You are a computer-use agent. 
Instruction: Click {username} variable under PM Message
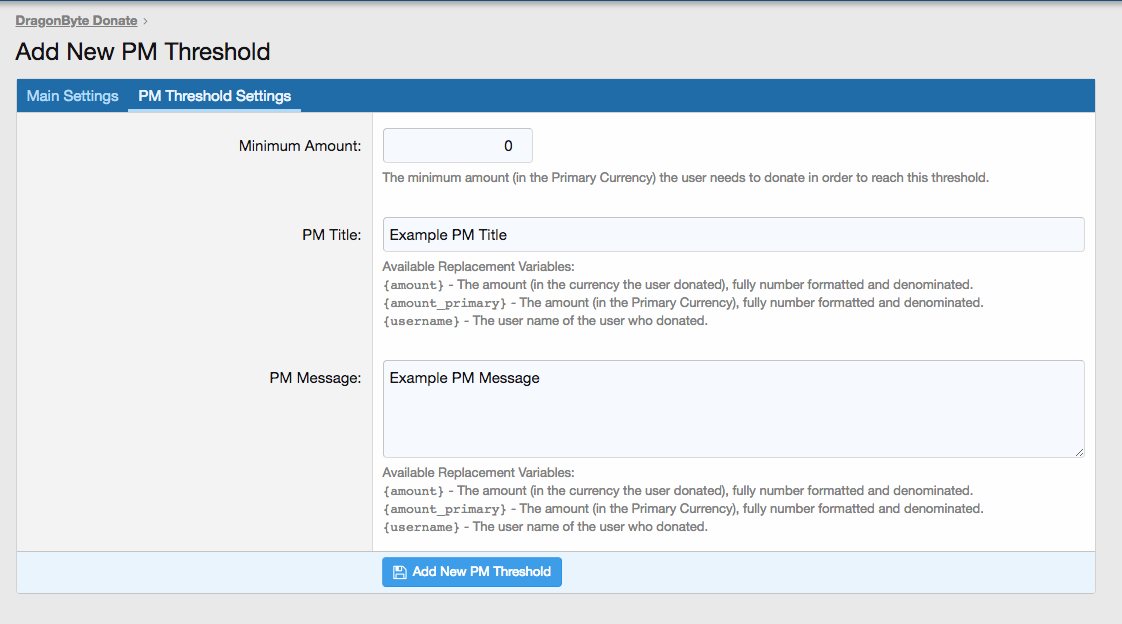421,527
